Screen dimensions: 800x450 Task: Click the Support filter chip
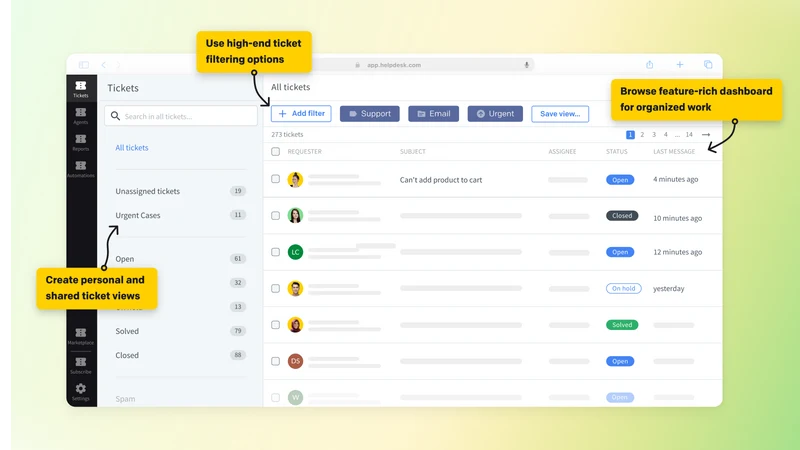370,114
